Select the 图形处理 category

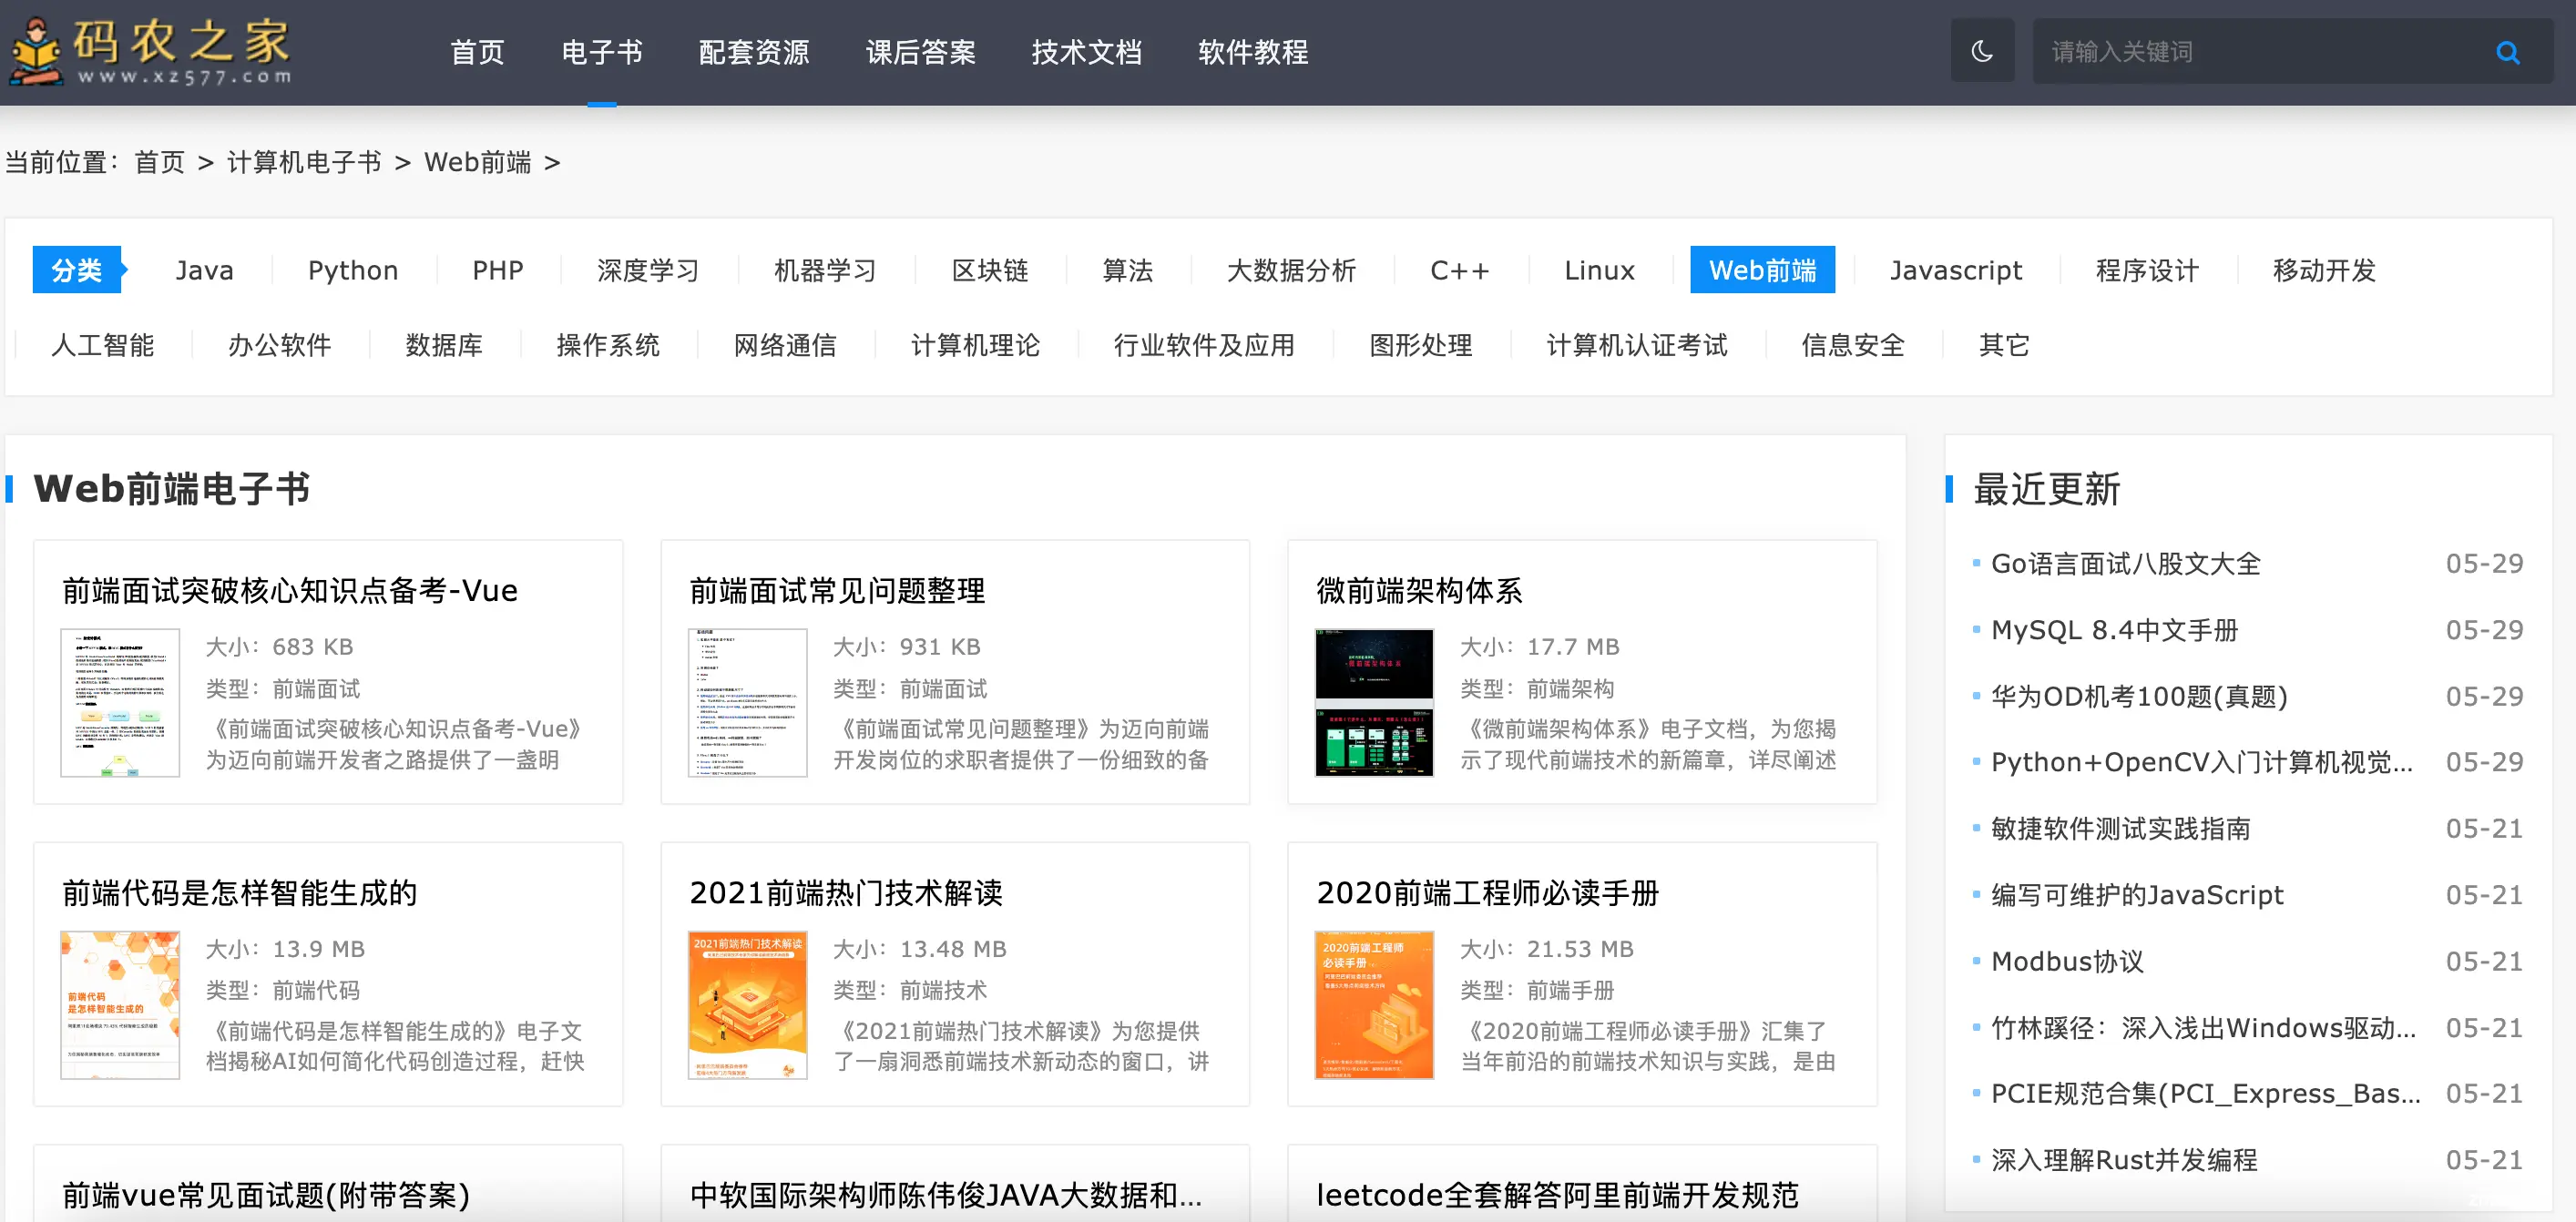[1420, 345]
